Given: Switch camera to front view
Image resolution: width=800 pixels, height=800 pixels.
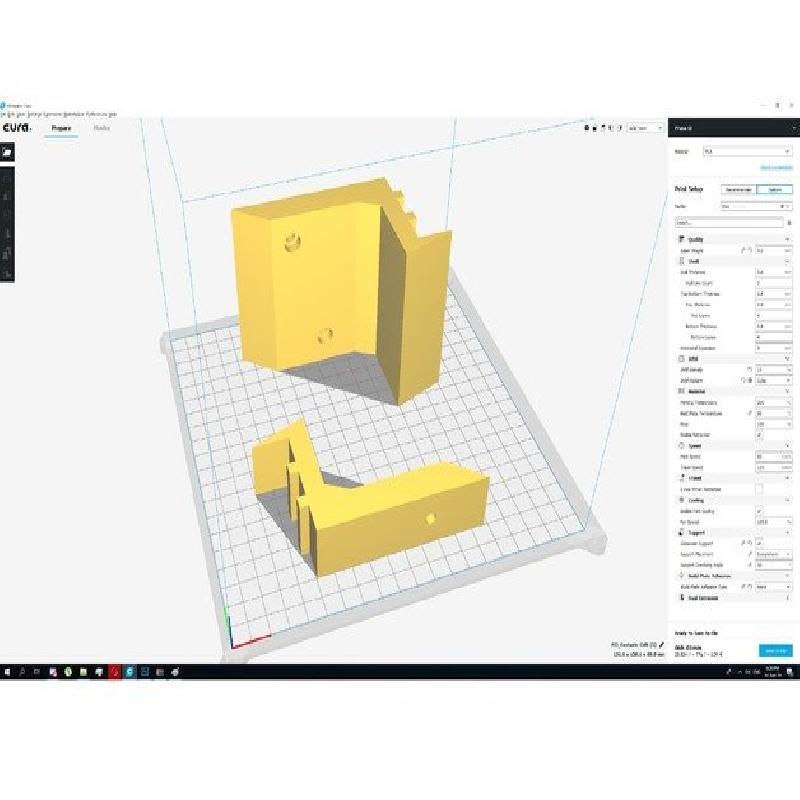Looking at the screenshot, I should tap(594, 128).
